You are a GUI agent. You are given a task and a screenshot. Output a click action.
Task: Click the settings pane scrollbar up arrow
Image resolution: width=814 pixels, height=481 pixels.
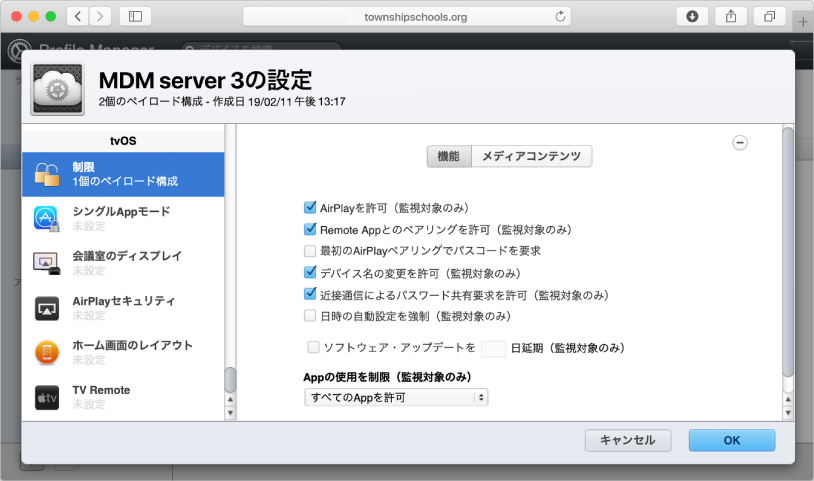788,400
